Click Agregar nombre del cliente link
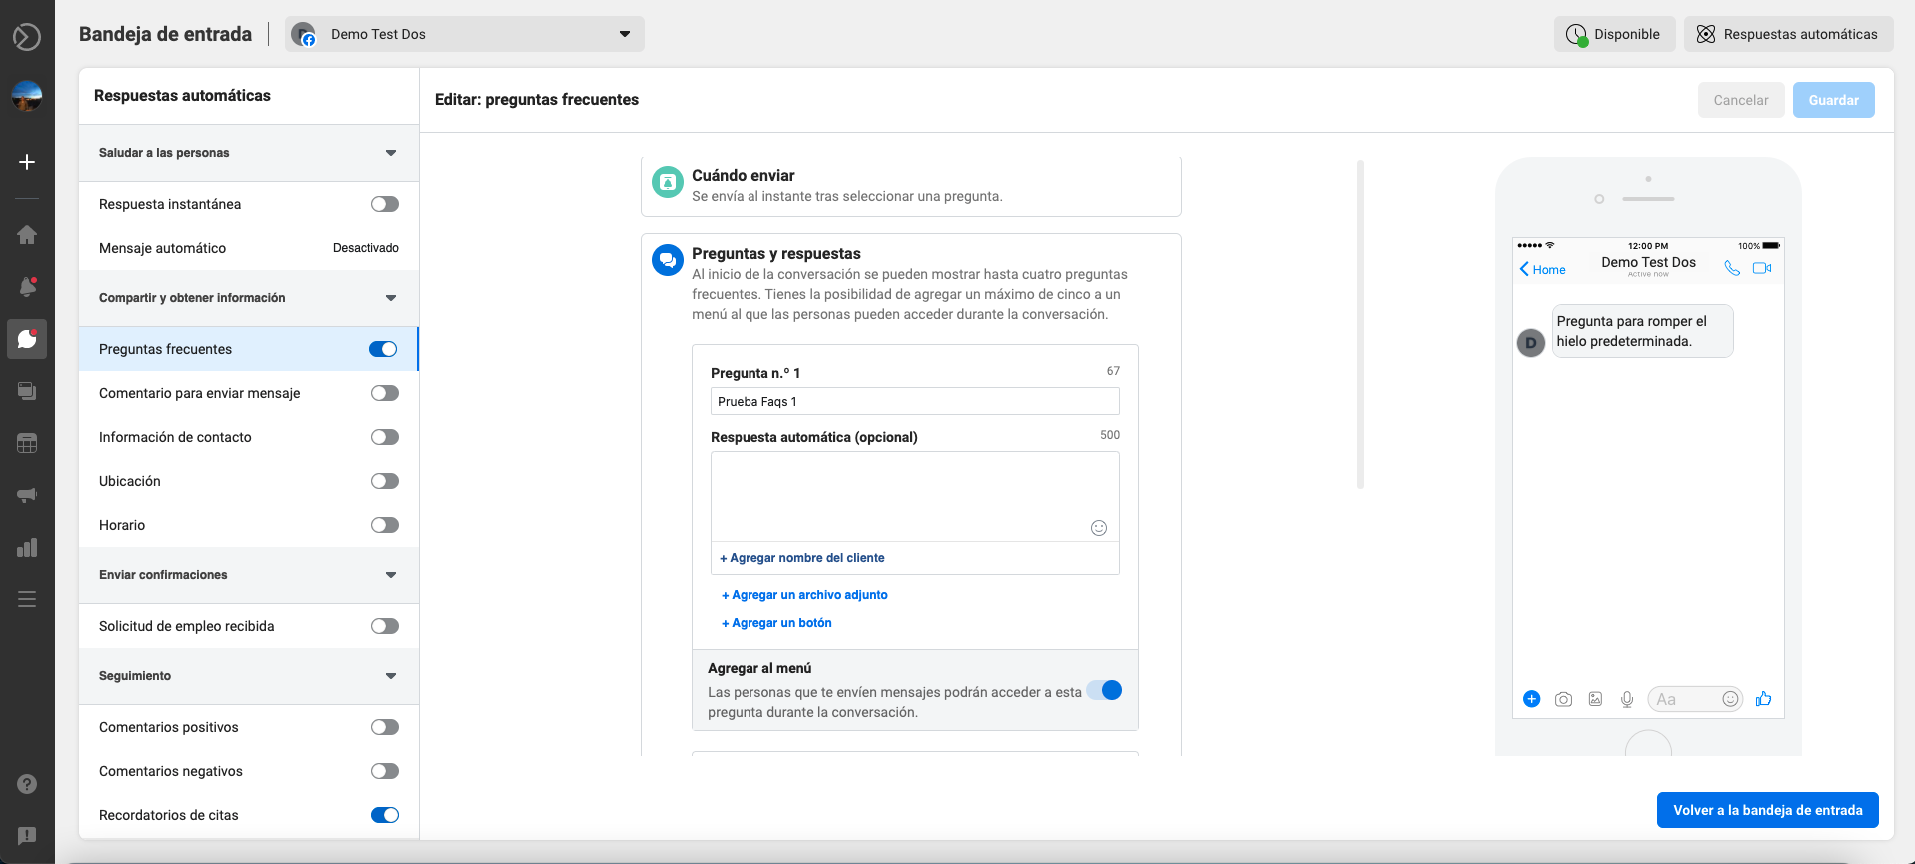Image resolution: width=1915 pixels, height=864 pixels. pyautogui.click(x=802, y=558)
